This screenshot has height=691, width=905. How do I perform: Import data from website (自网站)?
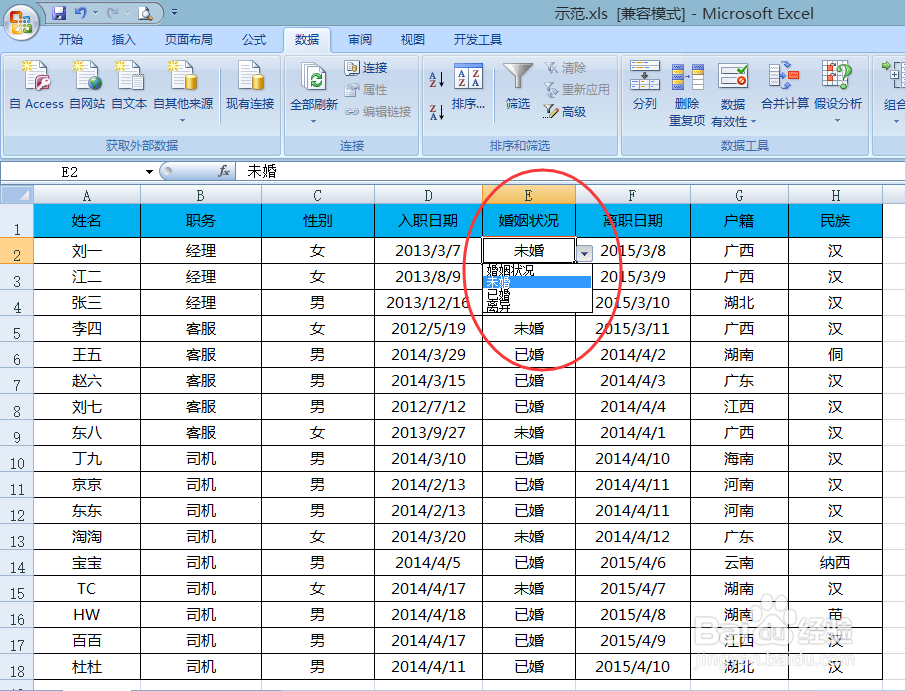pos(87,85)
